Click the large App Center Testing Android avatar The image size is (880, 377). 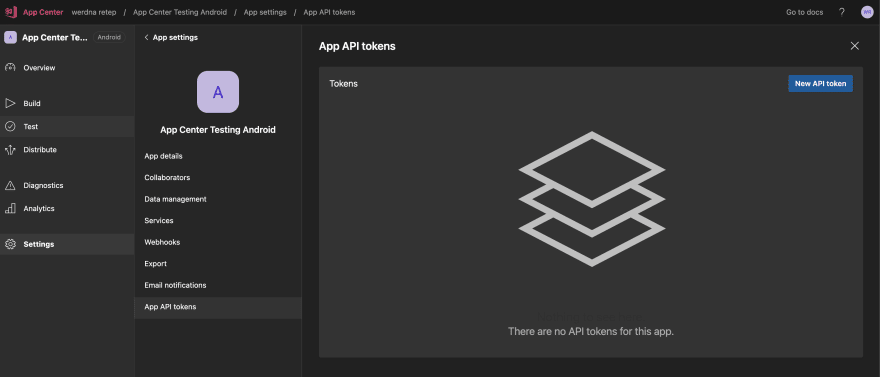[218, 92]
